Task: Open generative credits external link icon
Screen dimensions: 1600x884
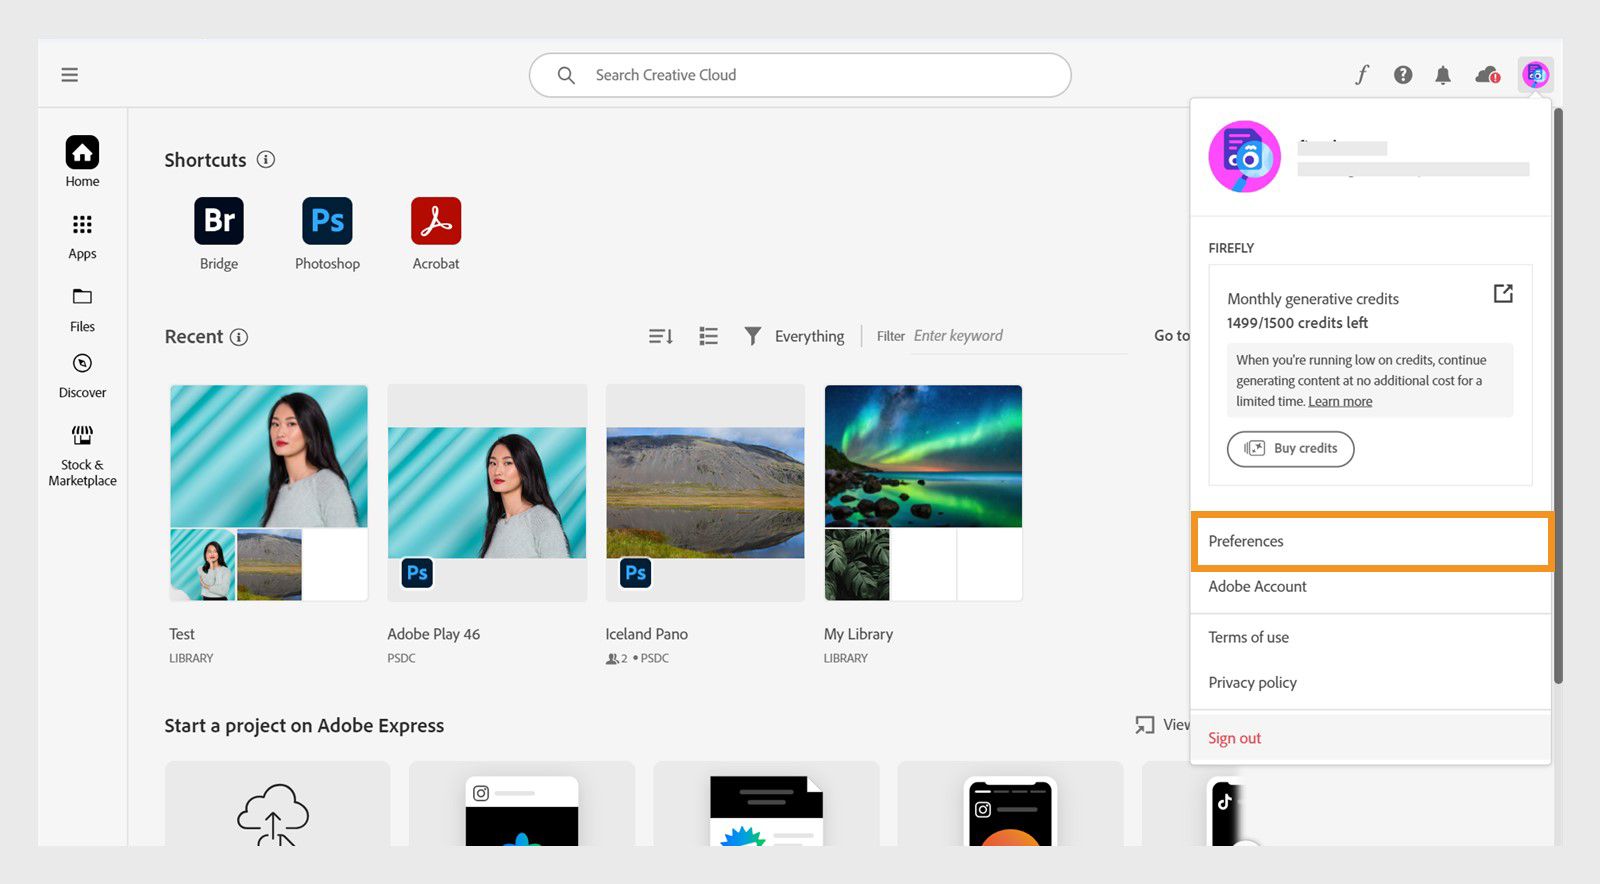Action: [x=1503, y=293]
